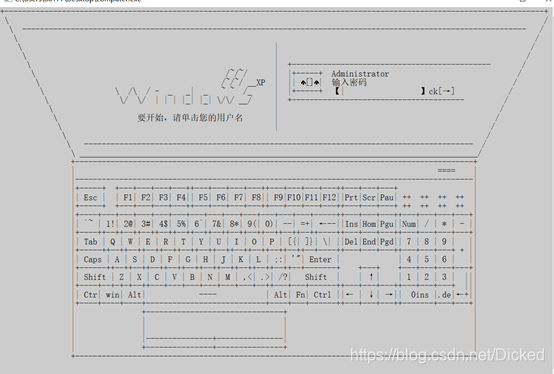The width and height of the screenshot is (554, 374).
Task: Click the down arrow key
Action: 371,295
